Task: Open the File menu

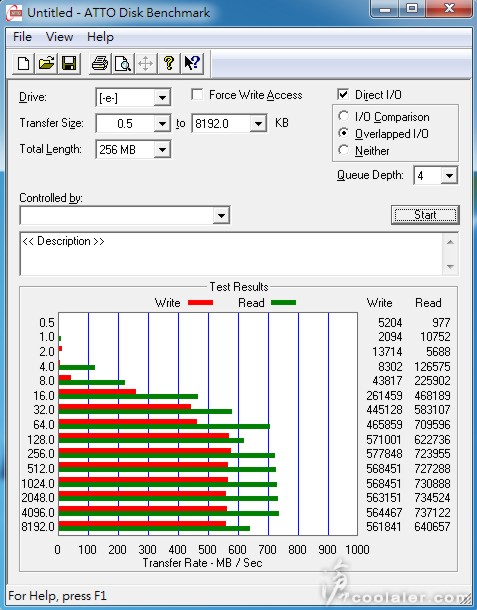Action: 22,37
